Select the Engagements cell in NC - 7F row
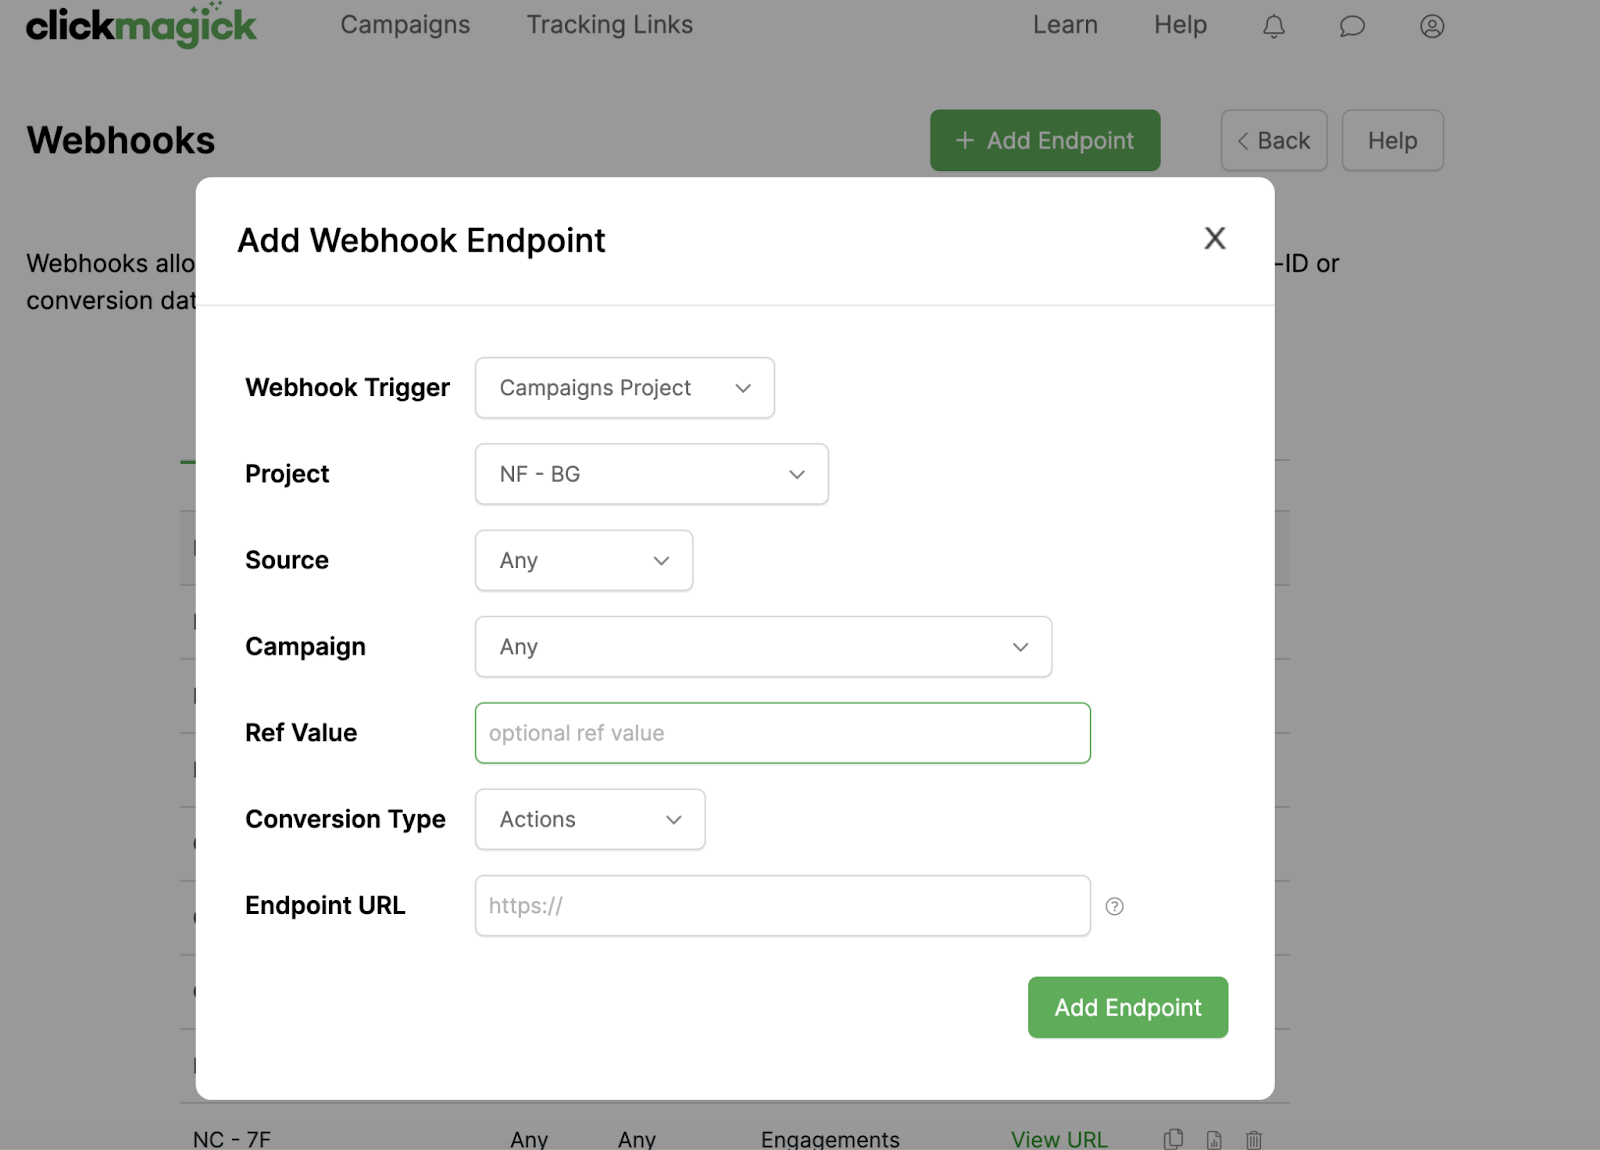 click(830, 1139)
